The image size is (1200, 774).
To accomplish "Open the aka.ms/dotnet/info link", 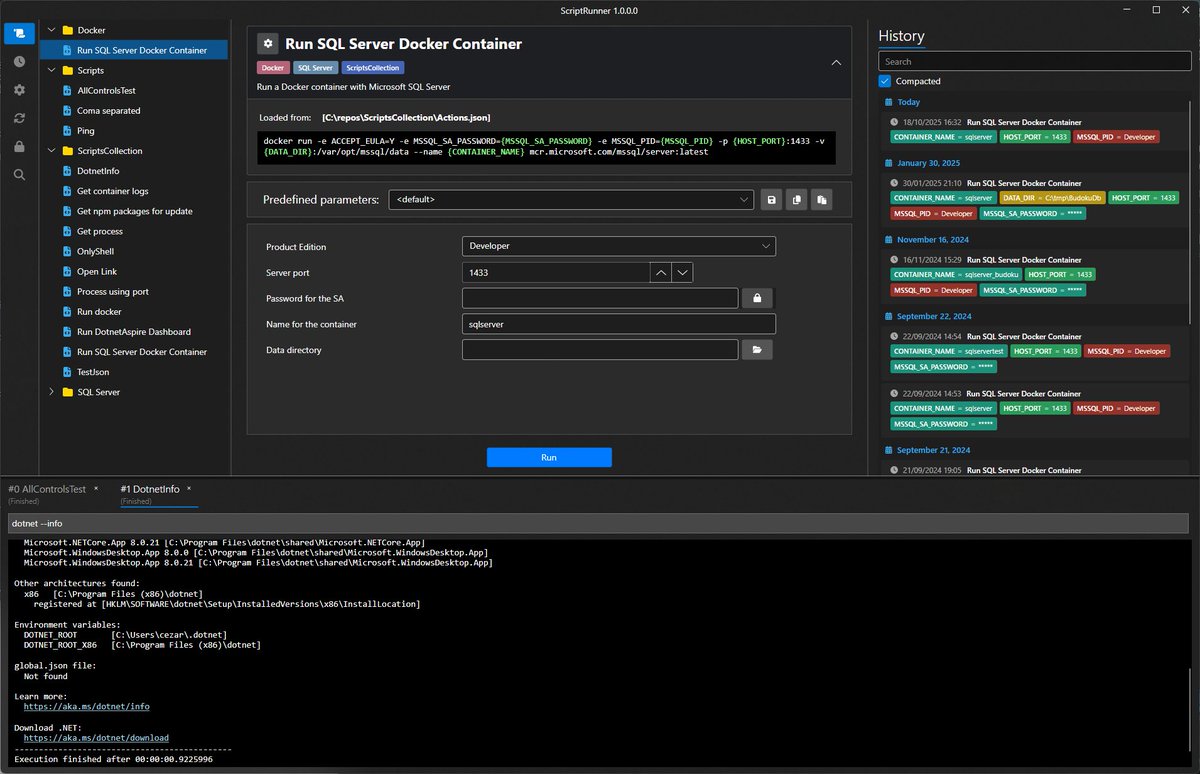I will pyautogui.click(x=86, y=706).
